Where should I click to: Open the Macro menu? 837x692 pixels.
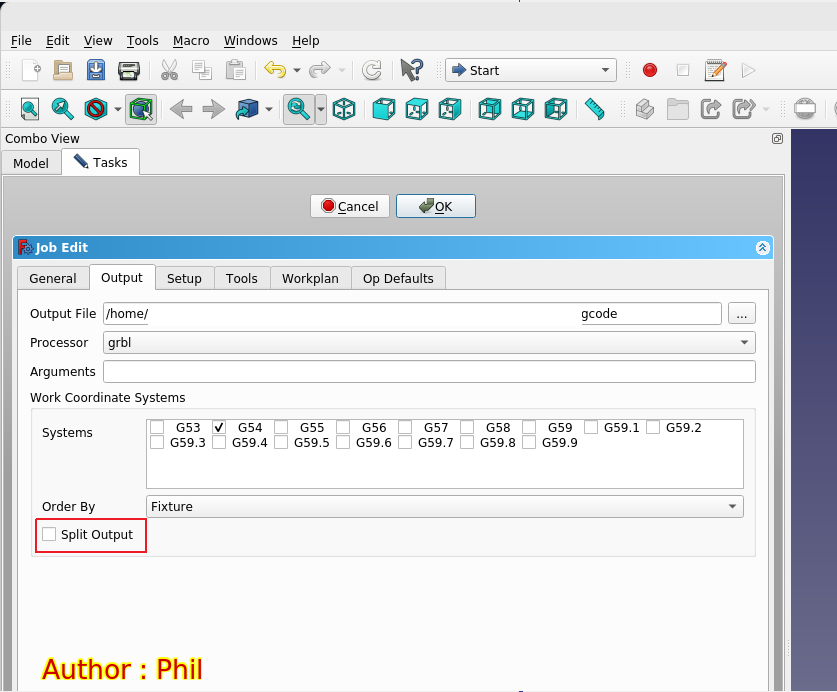click(x=191, y=41)
